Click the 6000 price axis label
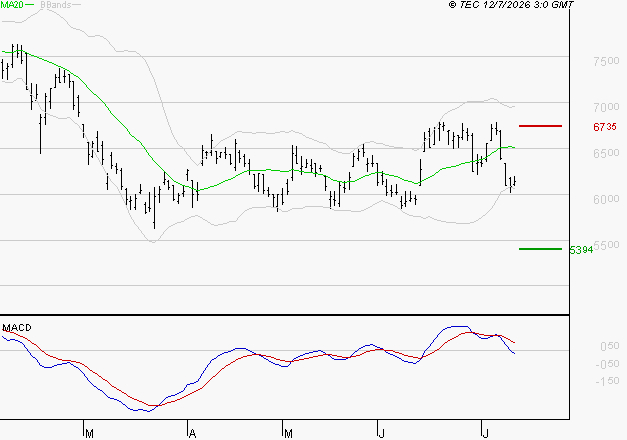The image size is (627, 440). click(x=606, y=199)
